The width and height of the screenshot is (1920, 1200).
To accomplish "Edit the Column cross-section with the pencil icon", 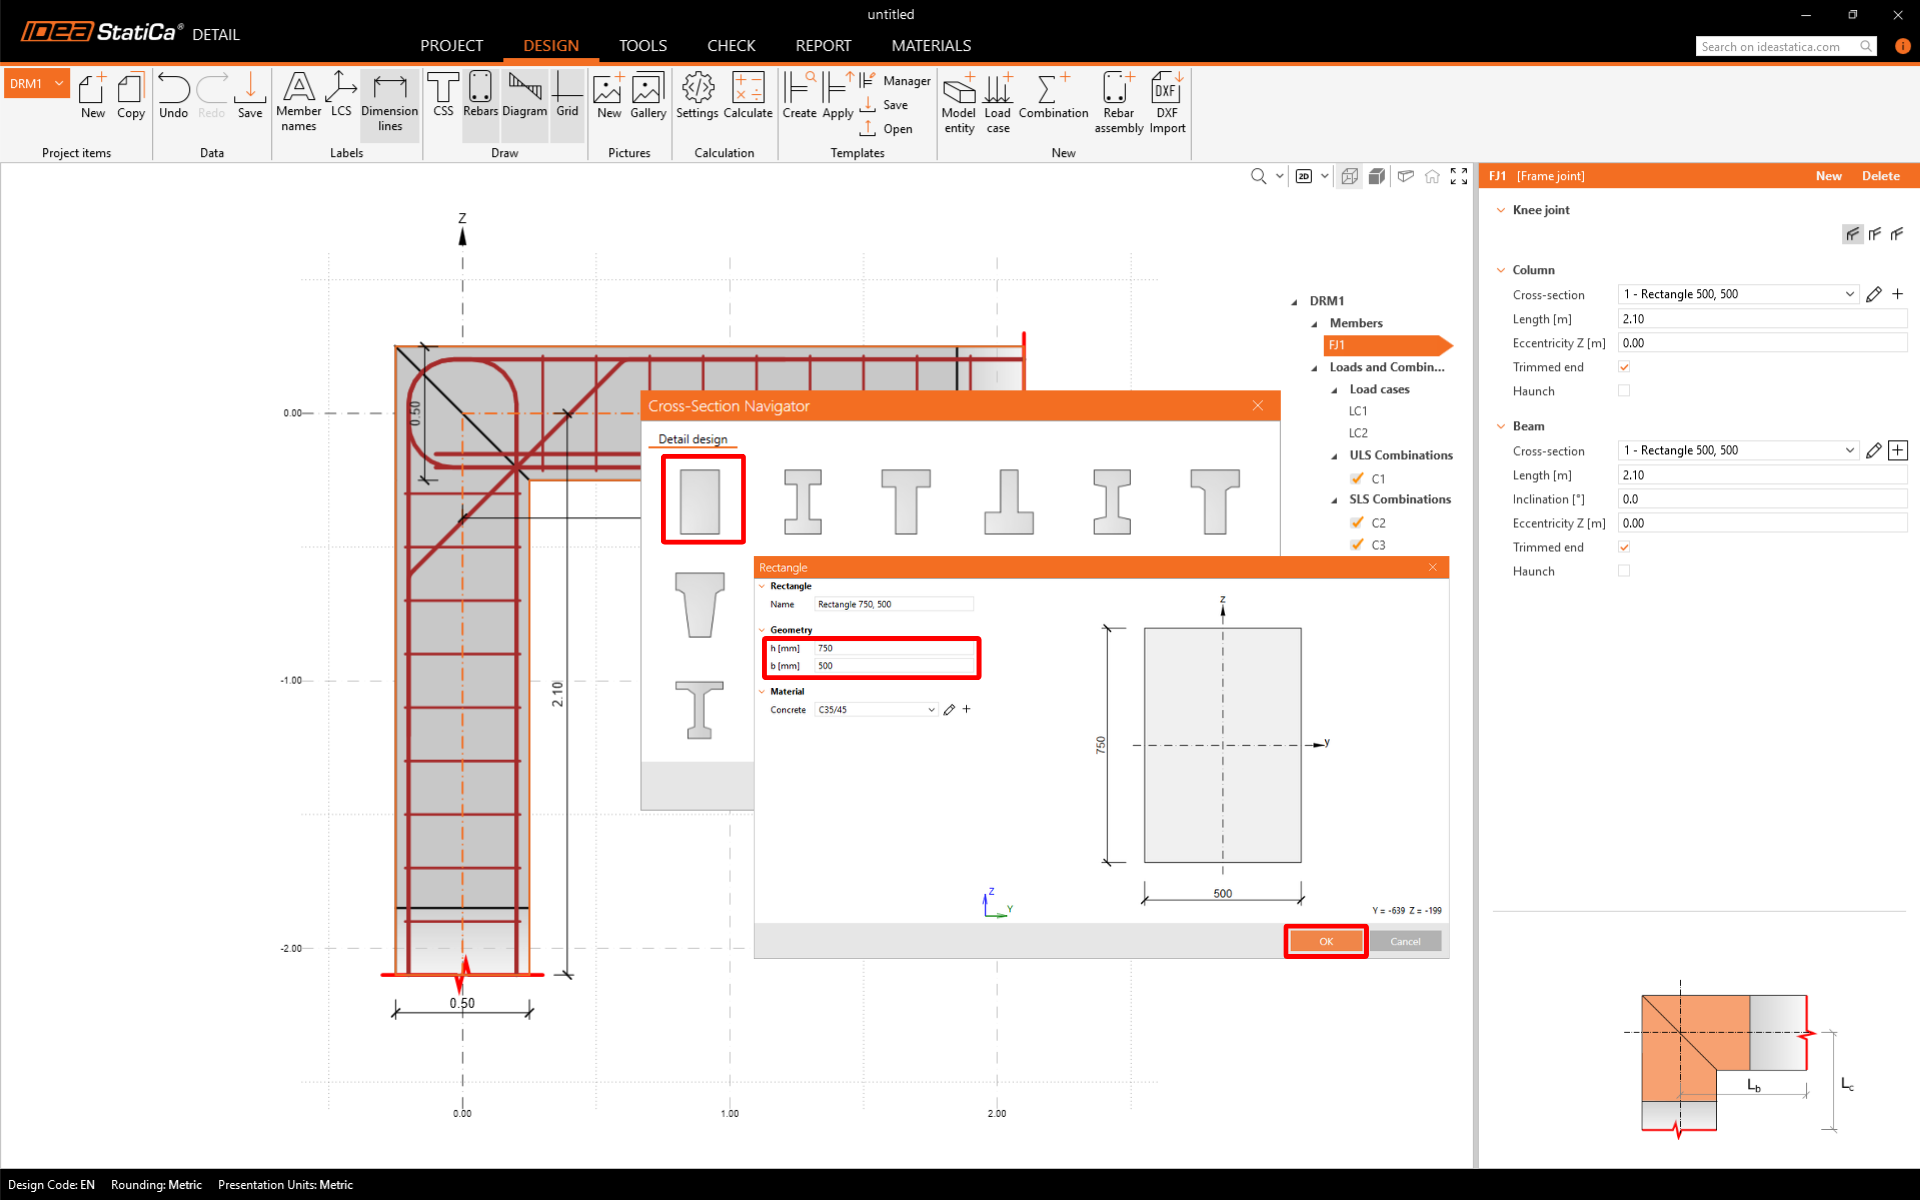I will (x=1874, y=294).
